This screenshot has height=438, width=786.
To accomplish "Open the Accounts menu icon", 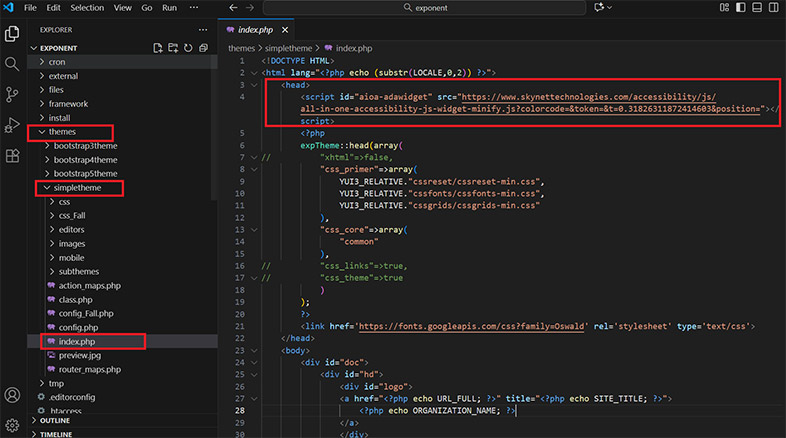I will coord(12,395).
